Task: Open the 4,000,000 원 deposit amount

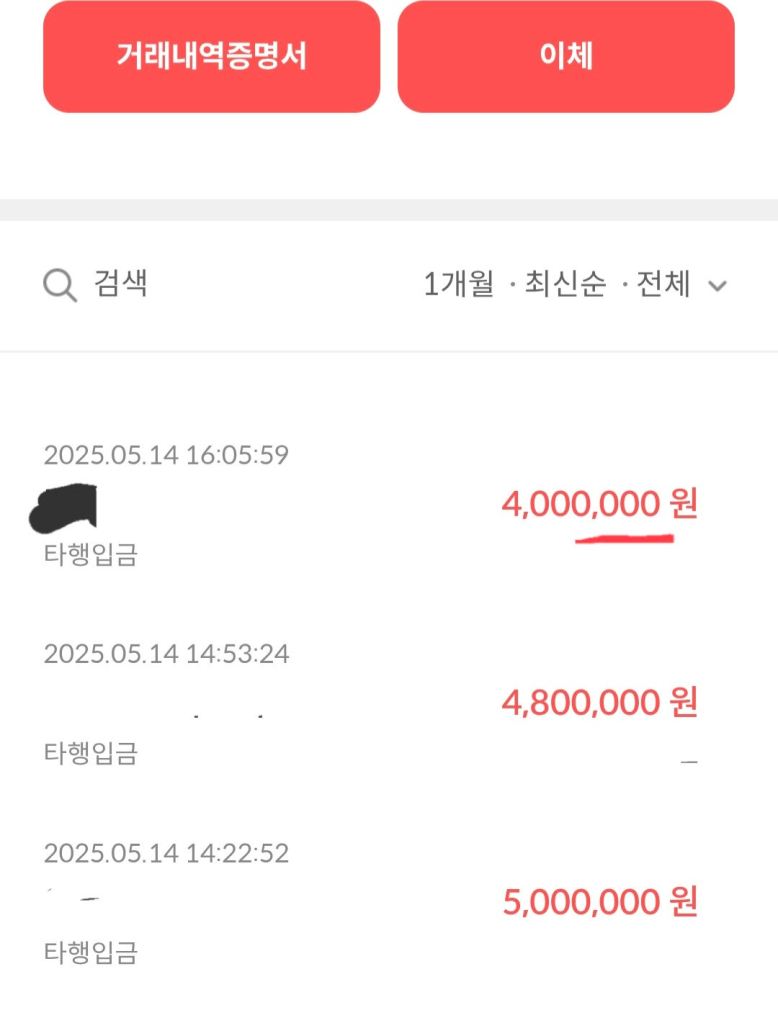Action: [x=599, y=505]
